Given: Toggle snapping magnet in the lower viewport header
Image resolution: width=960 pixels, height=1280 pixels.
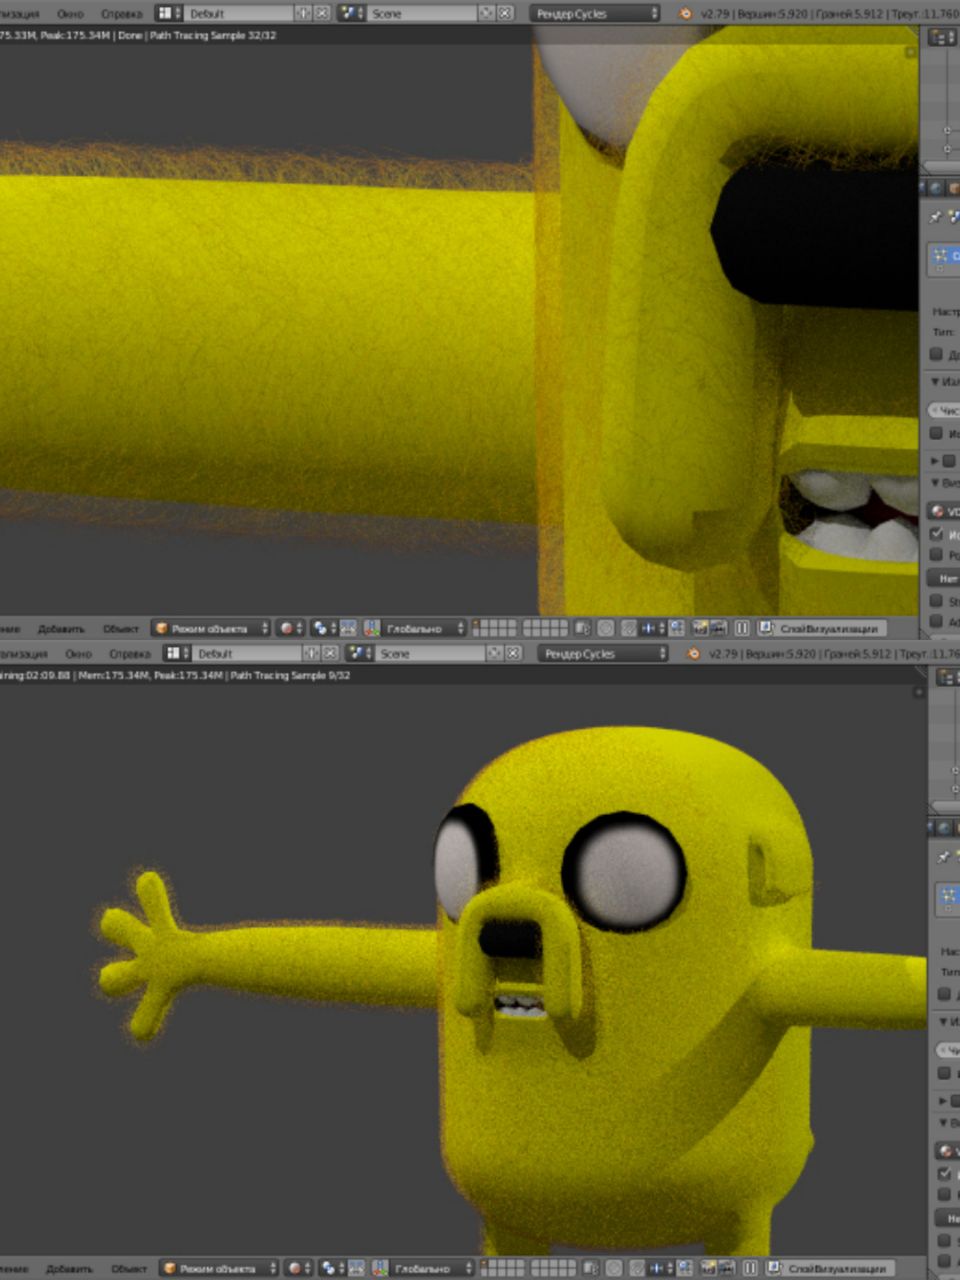Looking at the screenshot, I should (637, 1268).
